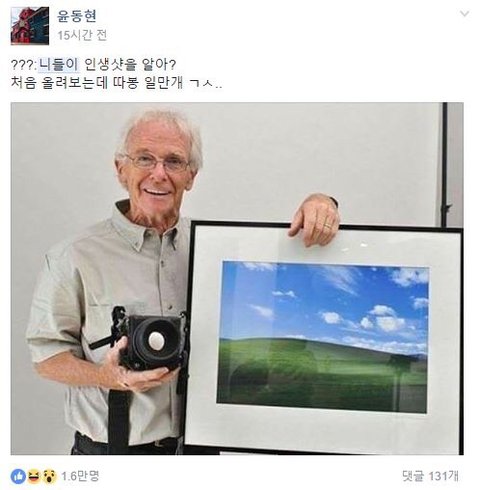Click the man's hand resting on frame
Viewport: 480px width, 490px height.
point(313,218)
